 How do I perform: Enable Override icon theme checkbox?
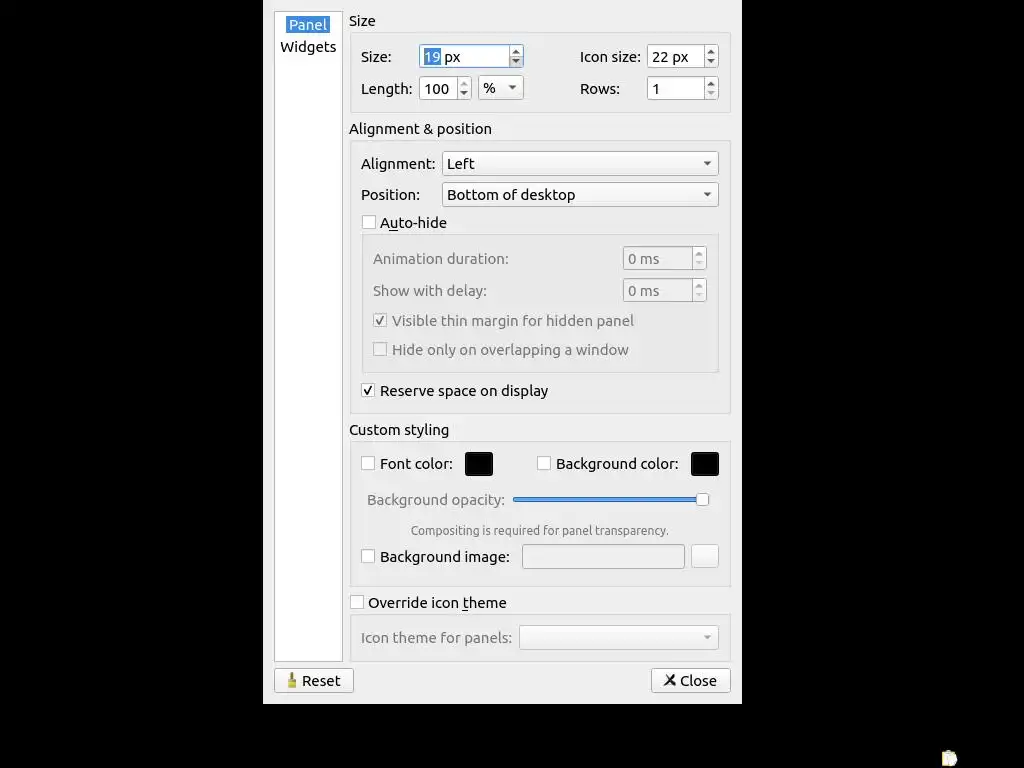click(357, 602)
